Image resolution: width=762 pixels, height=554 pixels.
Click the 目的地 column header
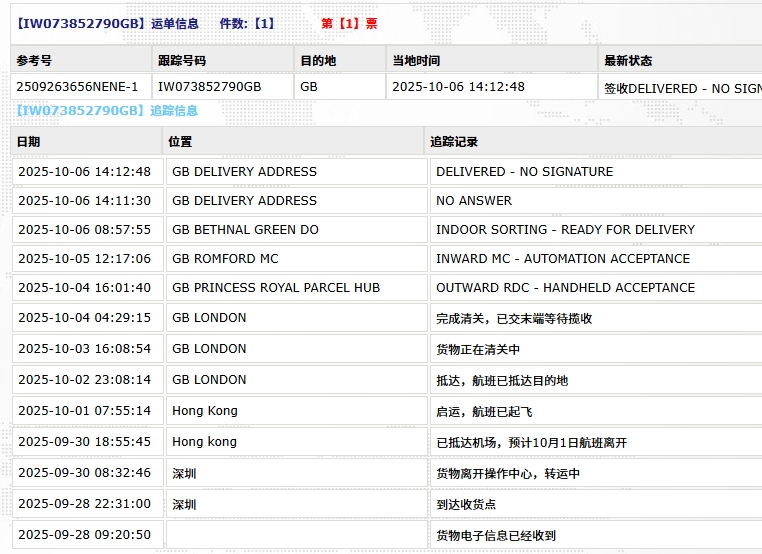pos(318,60)
